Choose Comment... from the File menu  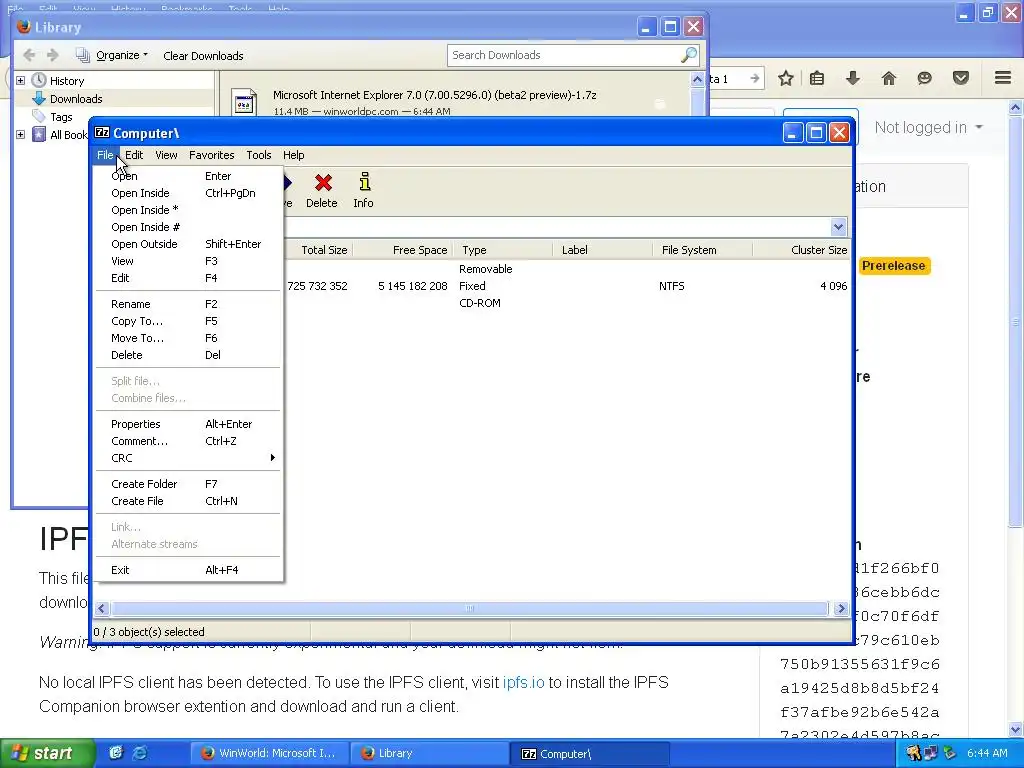pyautogui.click(x=188, y=441)
